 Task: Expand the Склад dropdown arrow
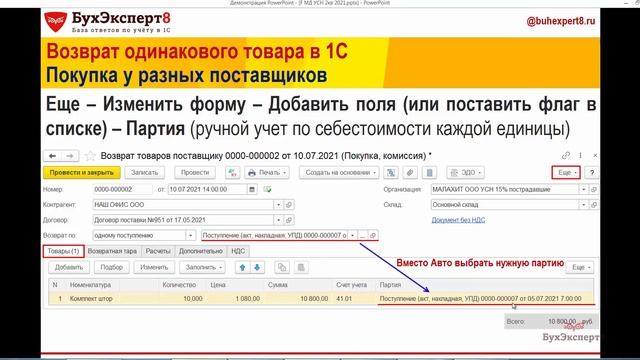pos(584,204)
